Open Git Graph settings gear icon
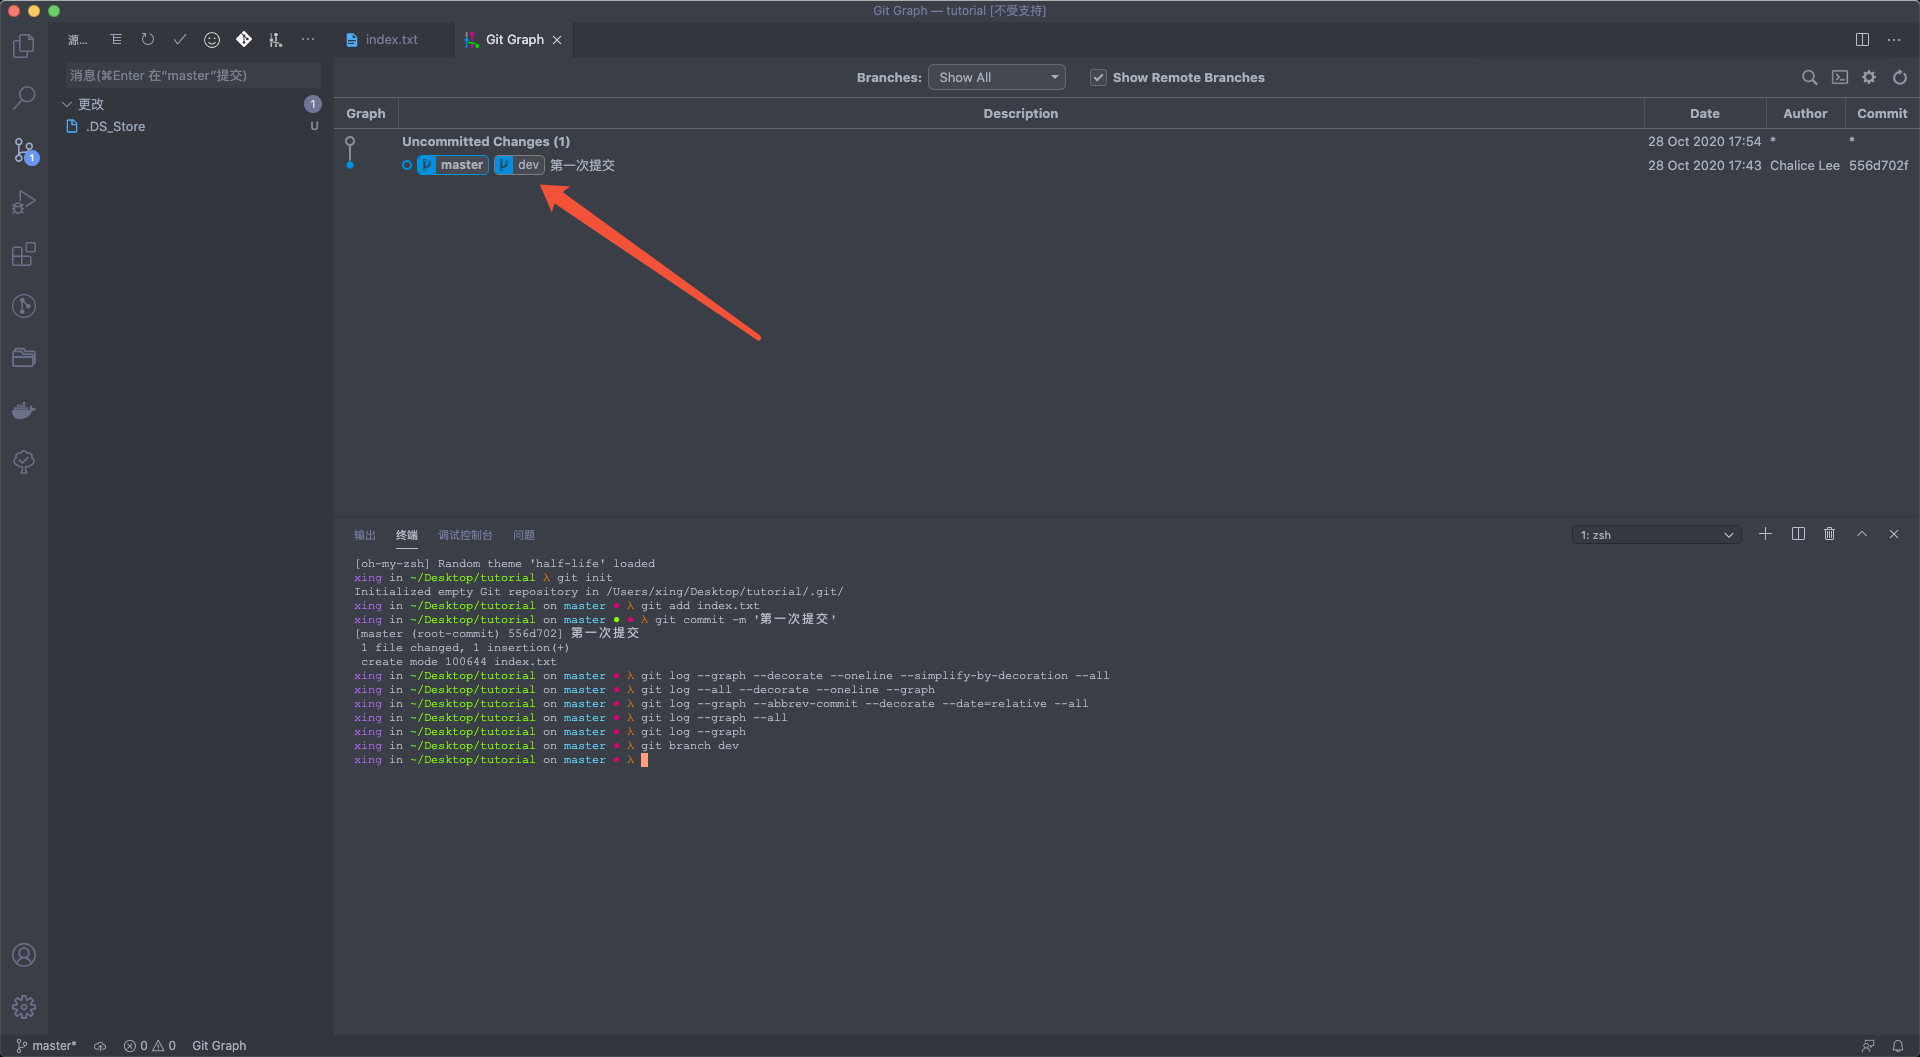Viewport: 1920px width, 1057px height. pos(1869,77)
